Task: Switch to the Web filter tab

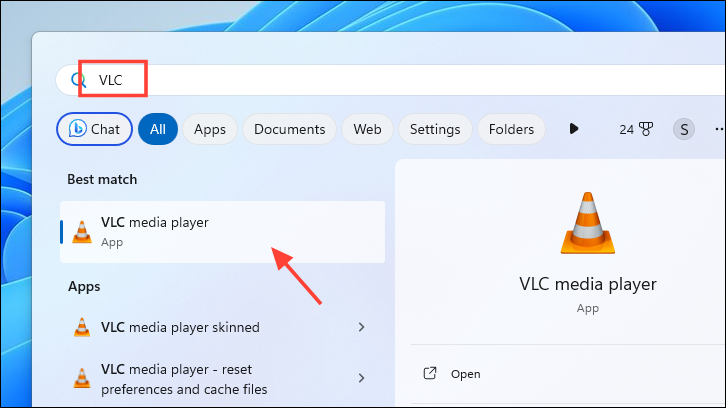Action: point(367,129)
